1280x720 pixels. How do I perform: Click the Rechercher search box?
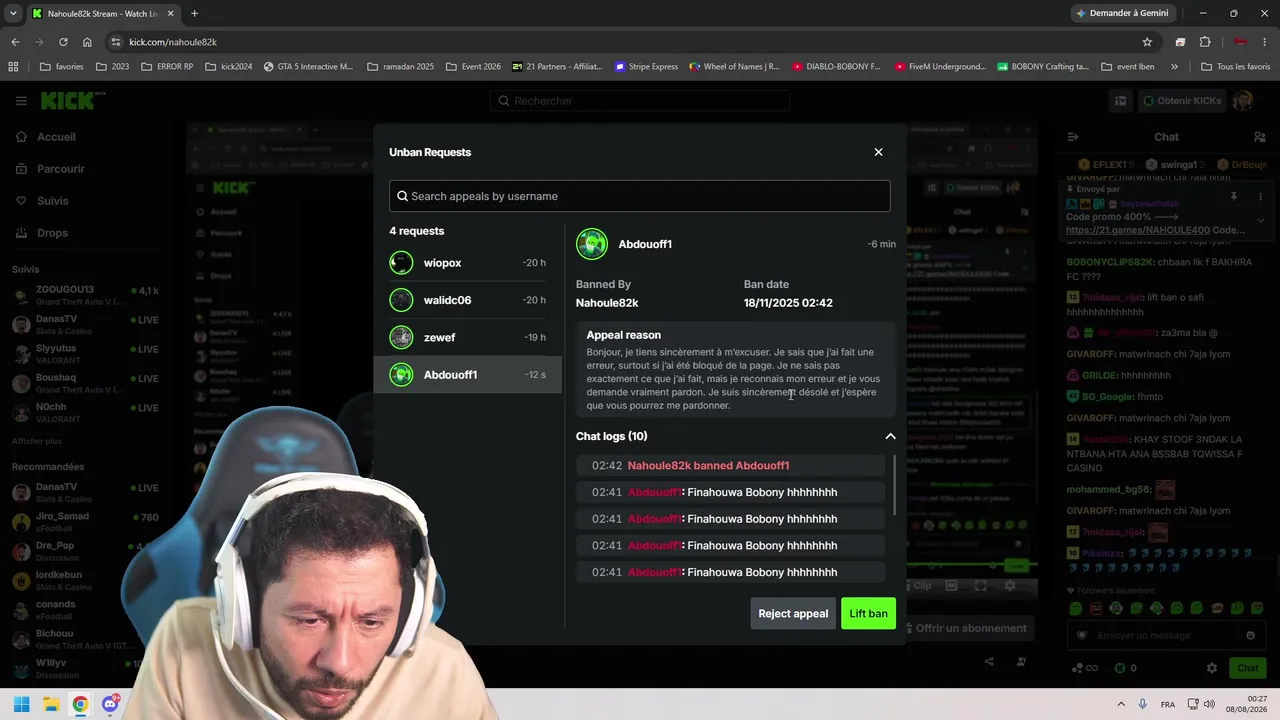click(x=640, y=101)
